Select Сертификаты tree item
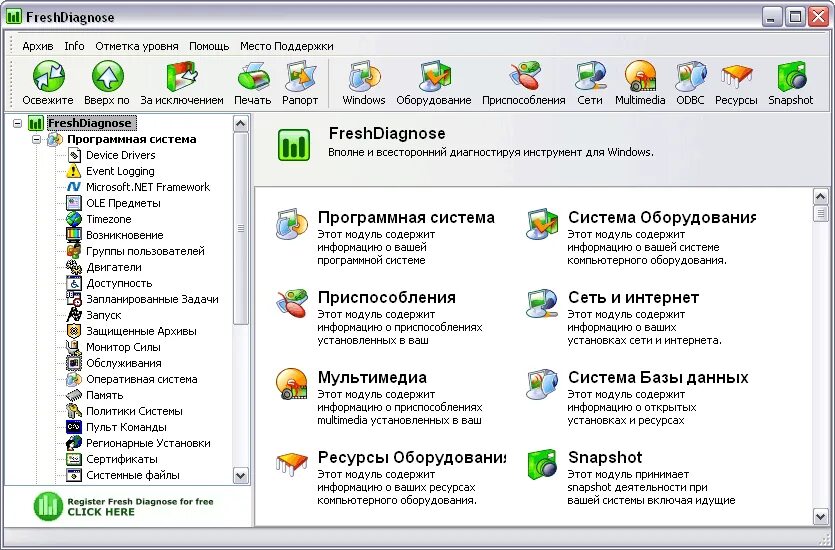 [x=122, y=459]
